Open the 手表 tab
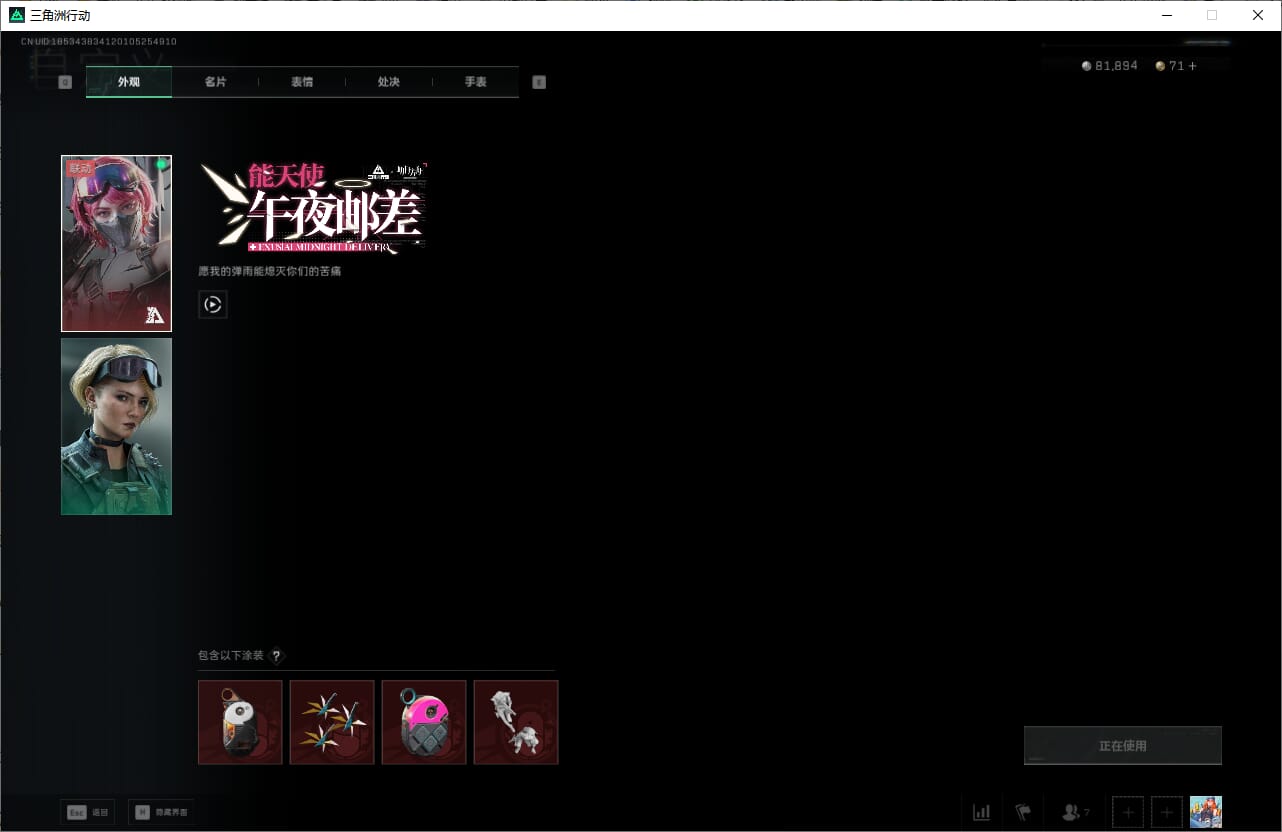This screenshot has width=1282, height=832. 476,82
